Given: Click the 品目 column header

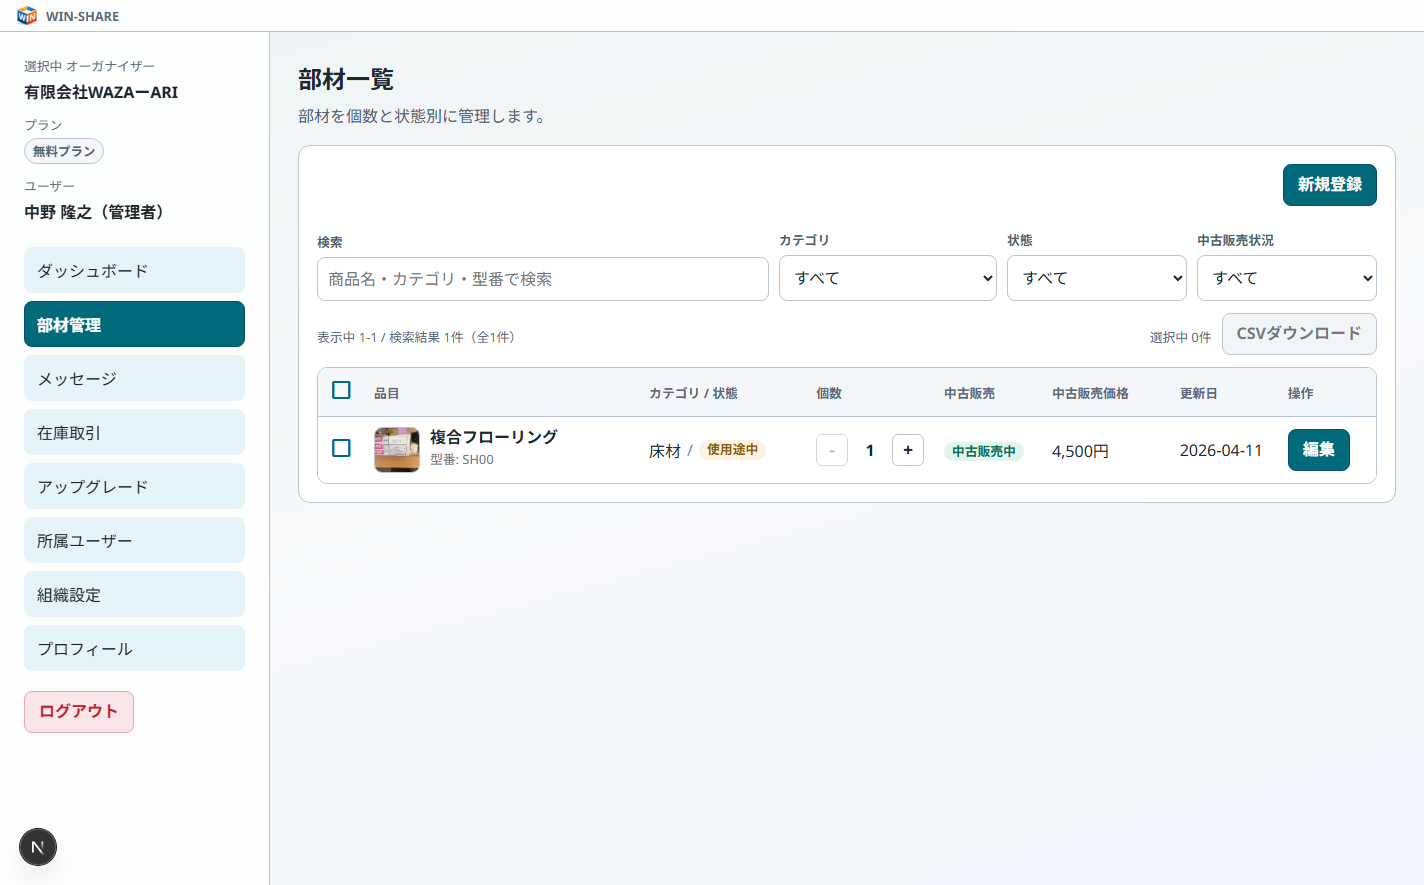Looking at the screenshot, I should click(x=387, y=394).
